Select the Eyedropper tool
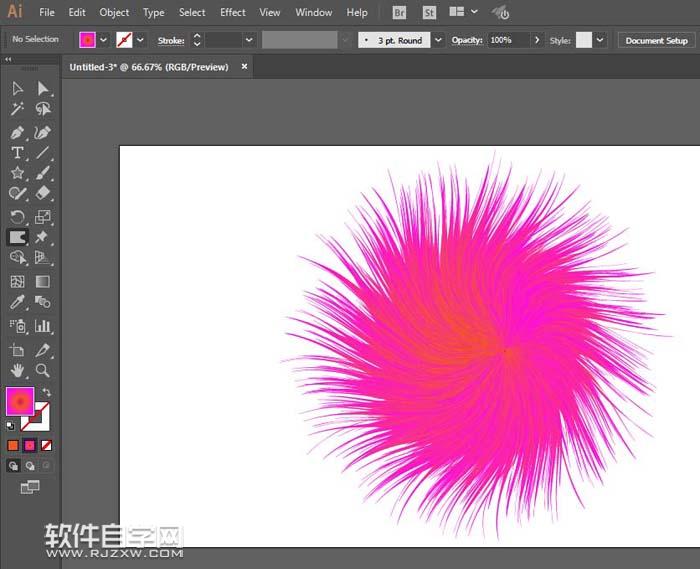Screen dimensions: 700x569 17,302
